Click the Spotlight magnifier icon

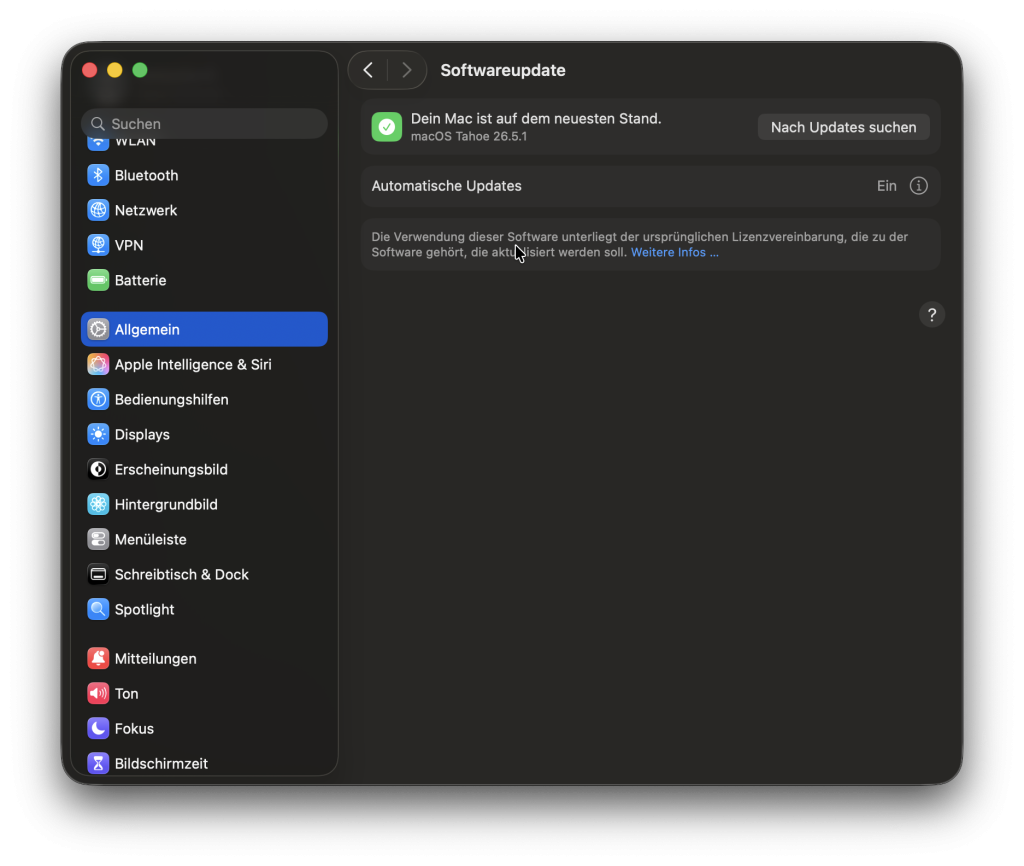[x=98, y=609]
